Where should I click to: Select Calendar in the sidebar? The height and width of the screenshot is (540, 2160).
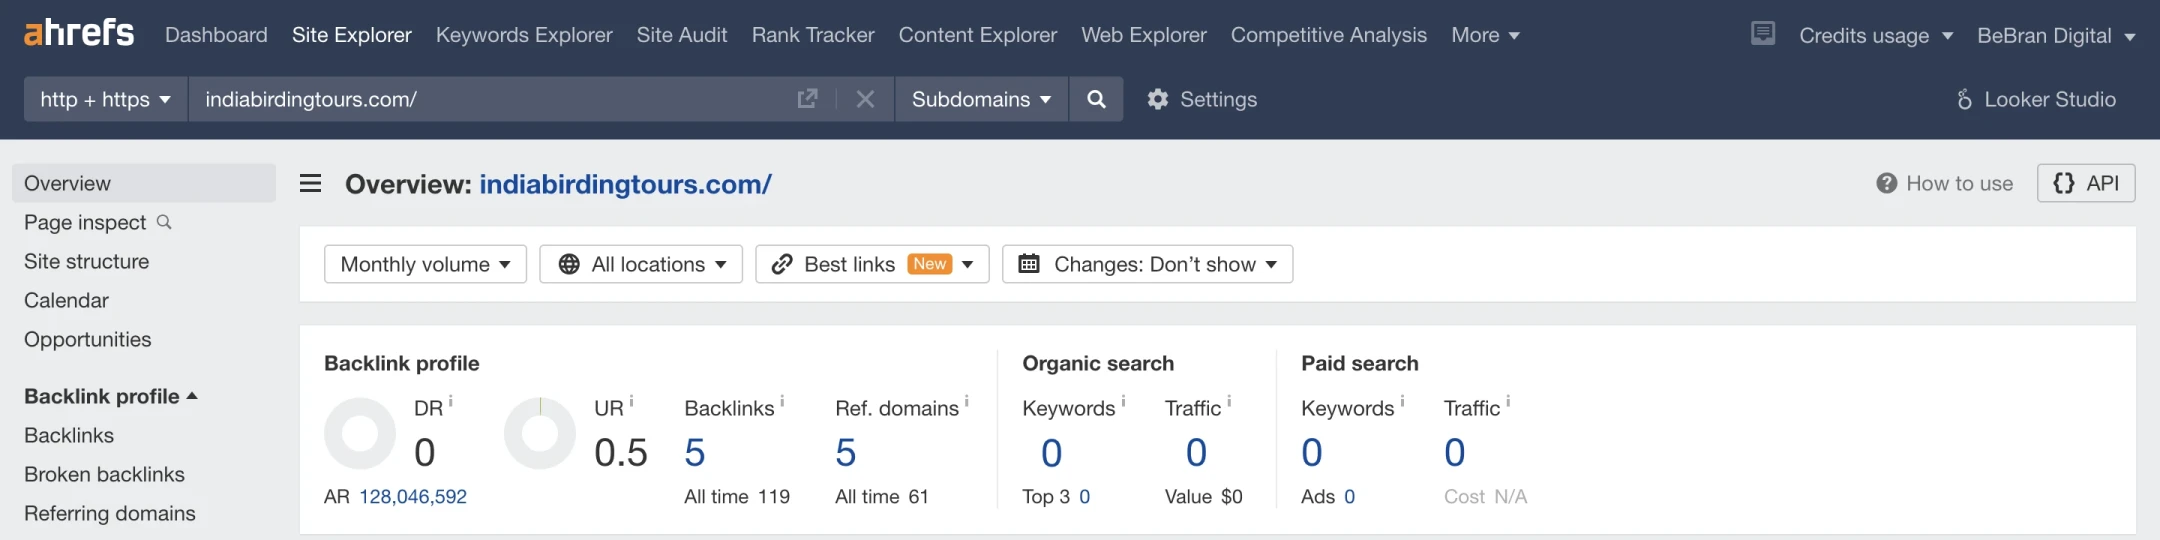(66, 300)
